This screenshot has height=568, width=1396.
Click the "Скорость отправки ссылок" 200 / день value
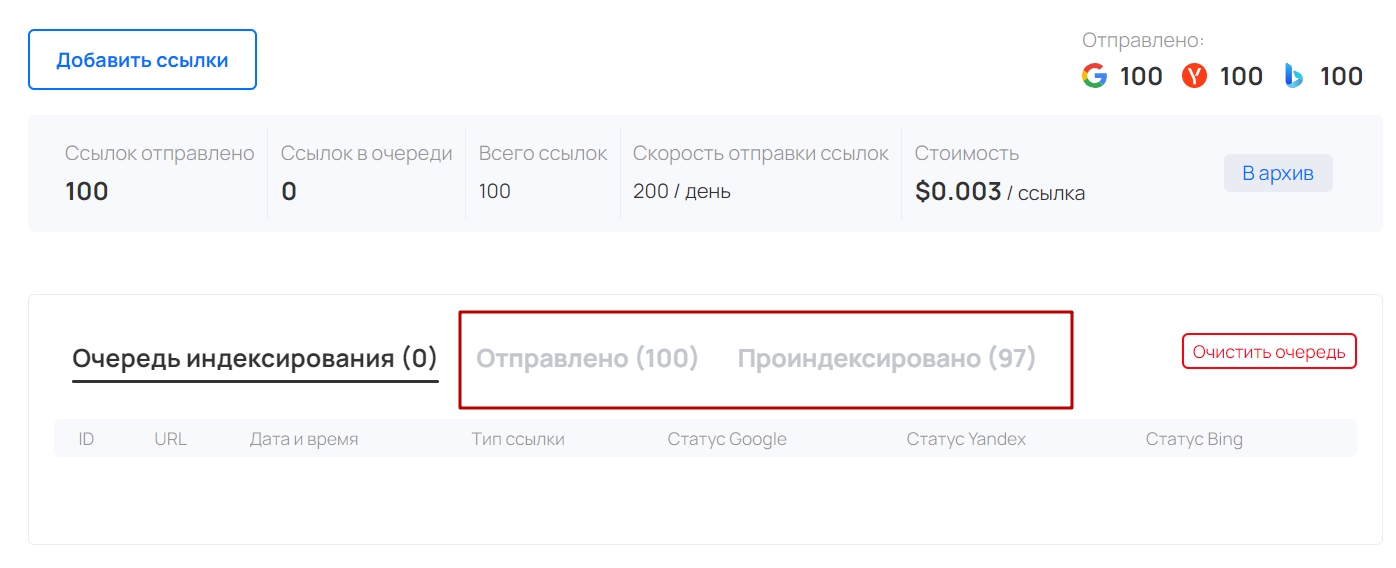click(682, 191)
